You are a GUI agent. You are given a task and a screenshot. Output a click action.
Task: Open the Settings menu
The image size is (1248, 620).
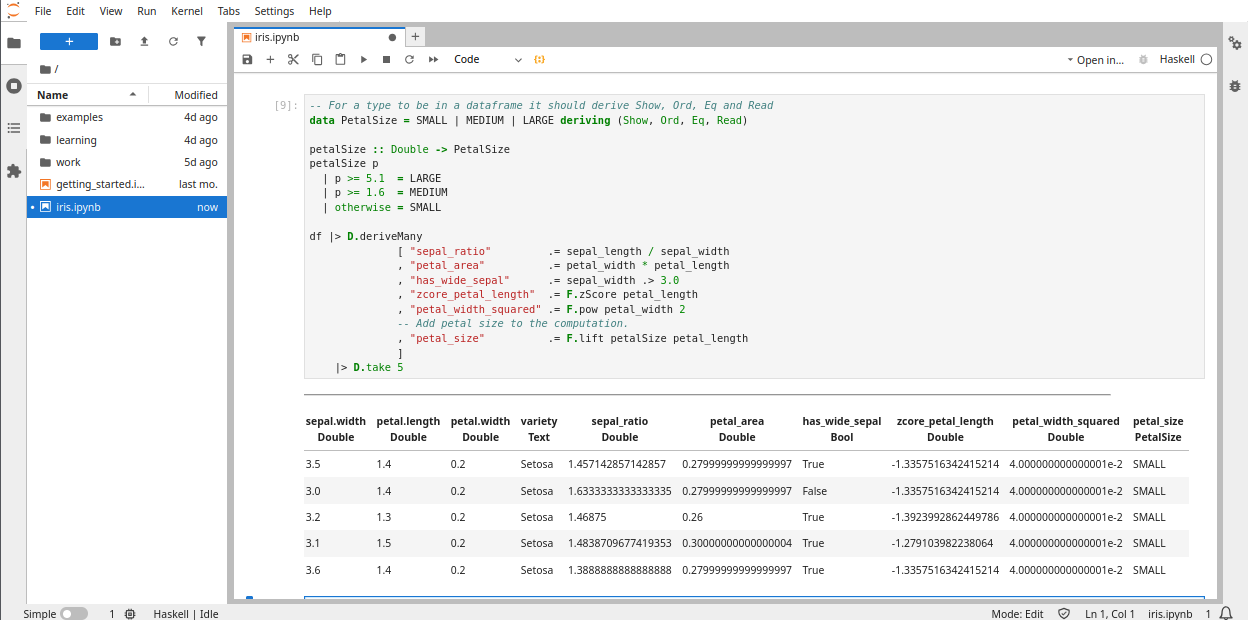(274, 11)
